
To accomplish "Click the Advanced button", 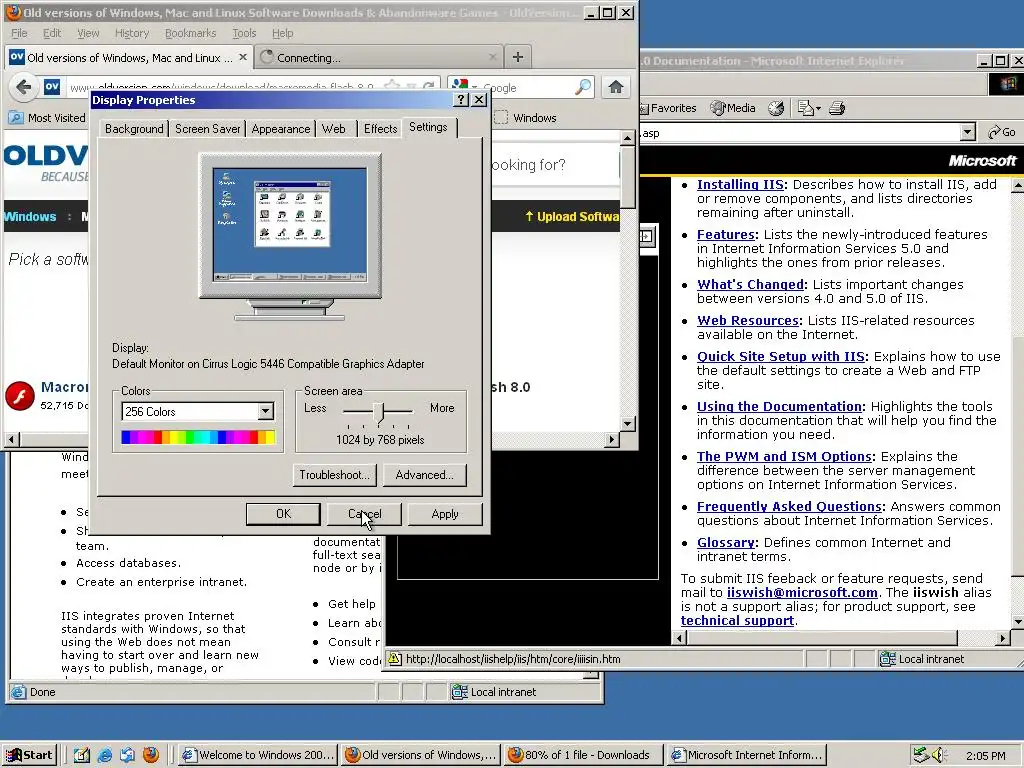I will (424, 475).
